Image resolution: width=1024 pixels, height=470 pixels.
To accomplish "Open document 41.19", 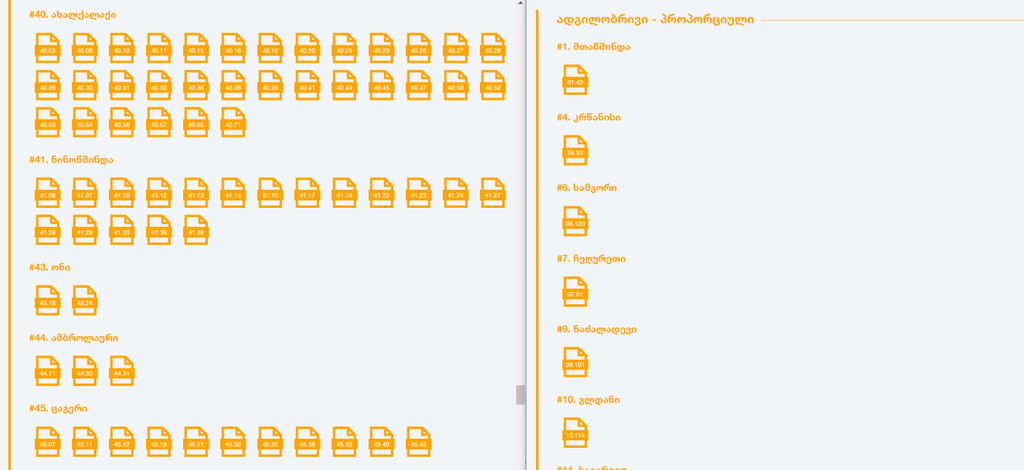I will pos(345,193).
